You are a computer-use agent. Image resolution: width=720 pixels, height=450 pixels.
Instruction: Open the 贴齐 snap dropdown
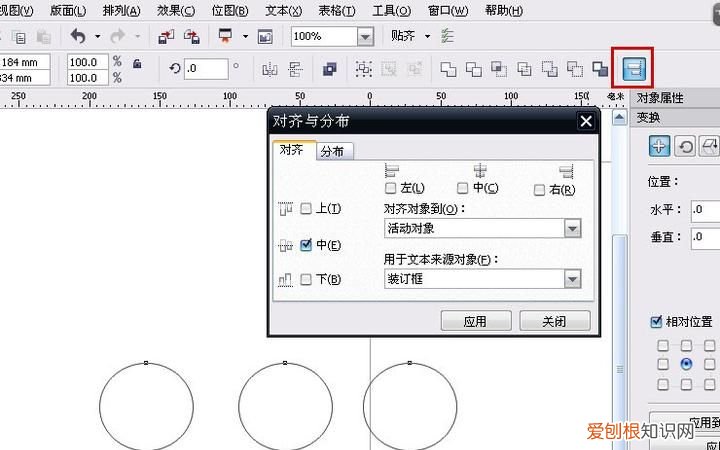click(x=428, y=36)
